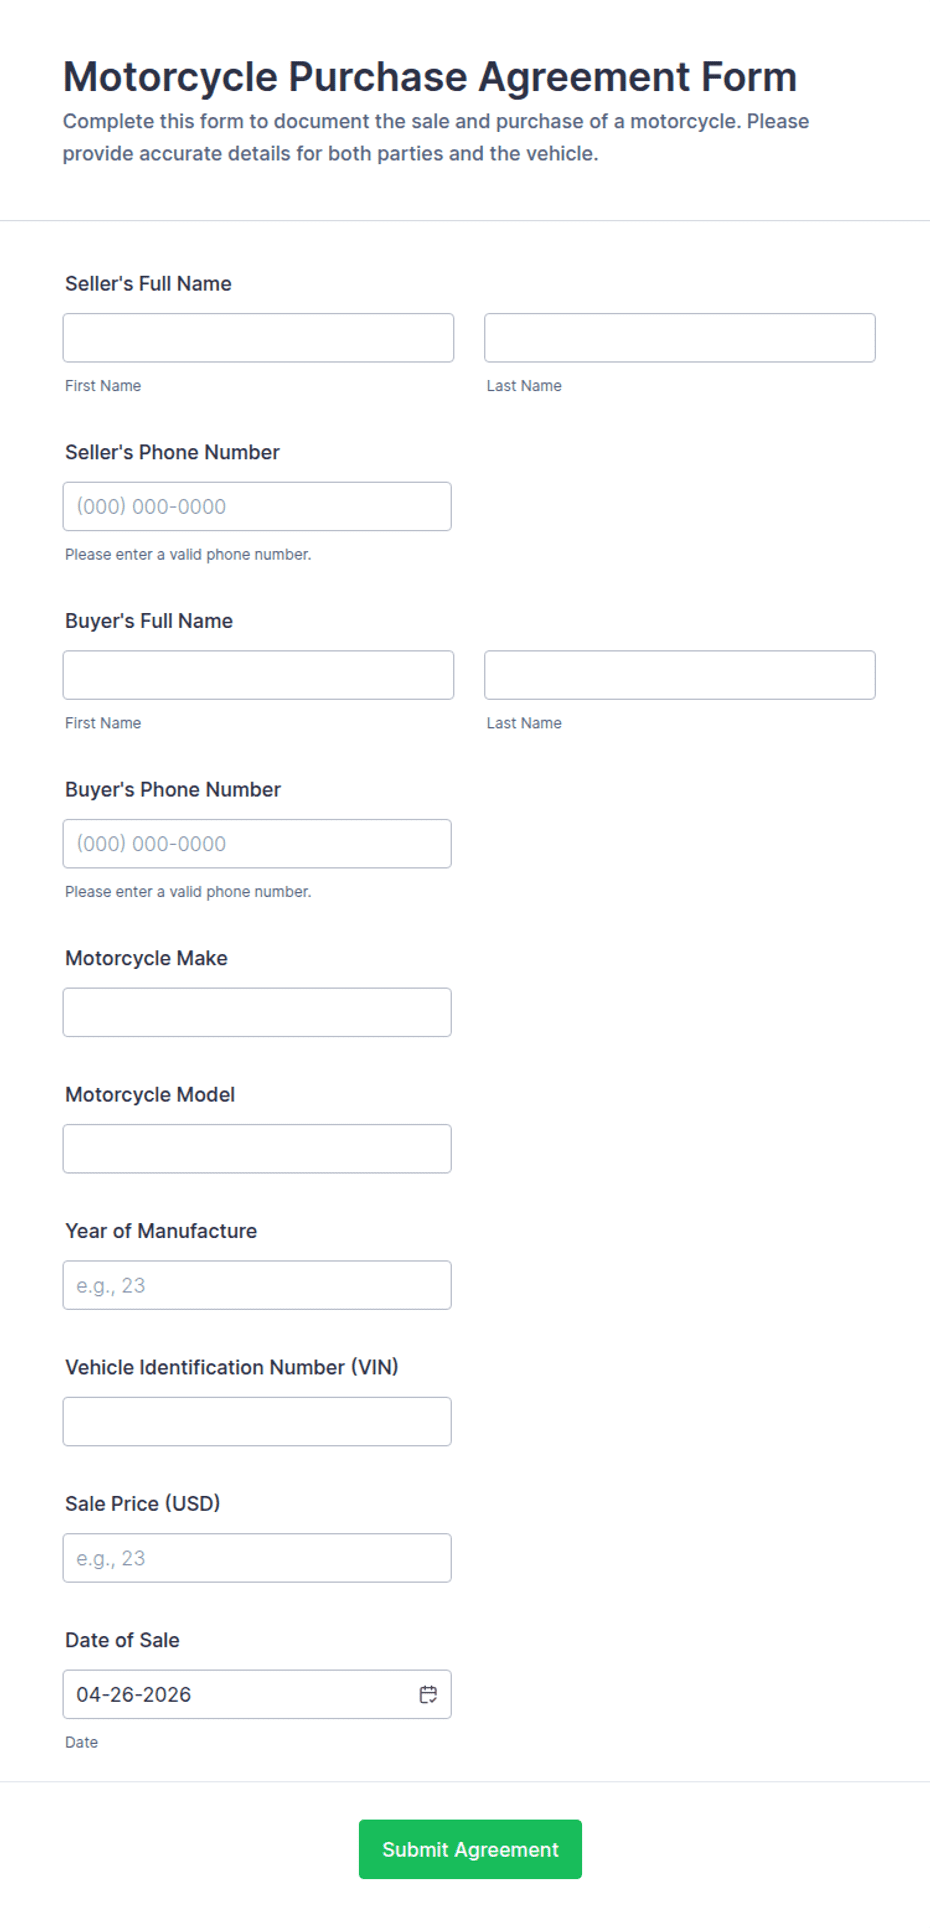Click the "Sale Price (USD)" label
Image resolution: width=930 pixels, height=1928 pixels.
142,1504
